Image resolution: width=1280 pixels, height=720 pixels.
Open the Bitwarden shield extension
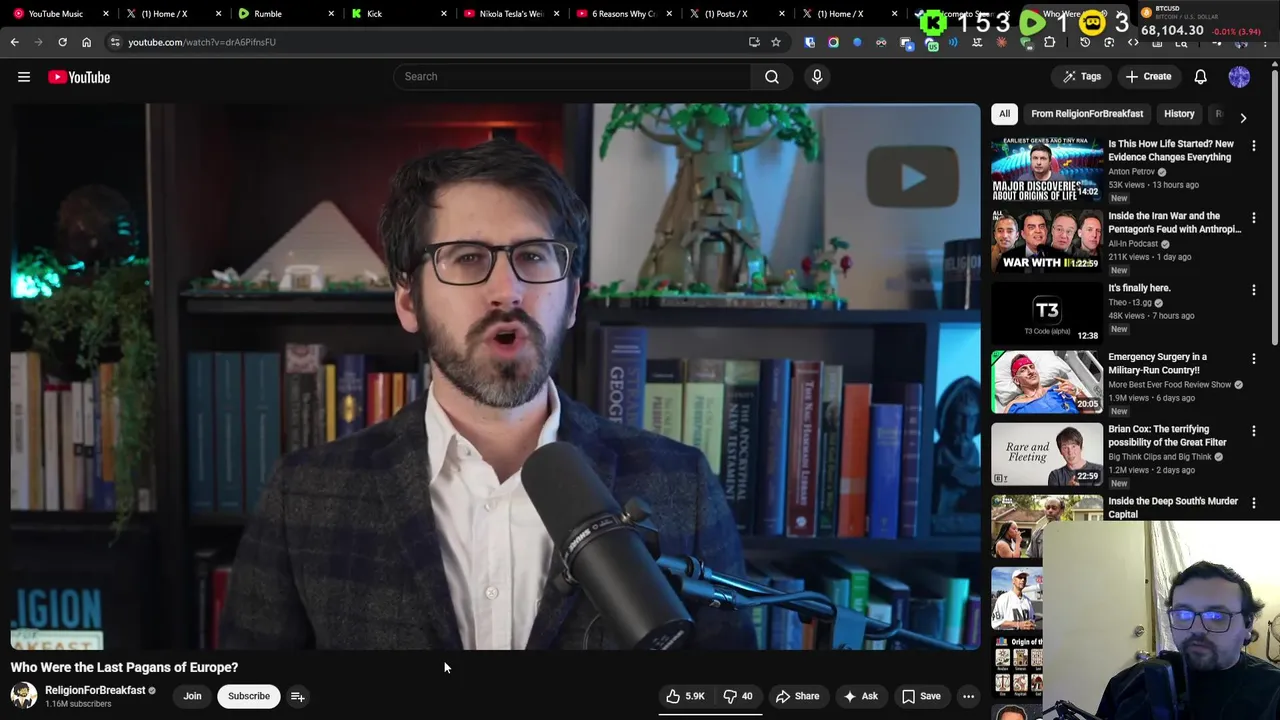[x=809, y=42]
